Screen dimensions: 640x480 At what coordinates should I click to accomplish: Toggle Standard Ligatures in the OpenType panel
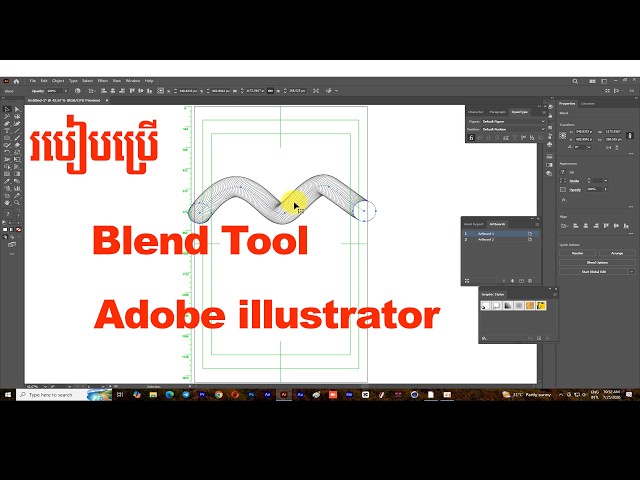pos(471,138)
